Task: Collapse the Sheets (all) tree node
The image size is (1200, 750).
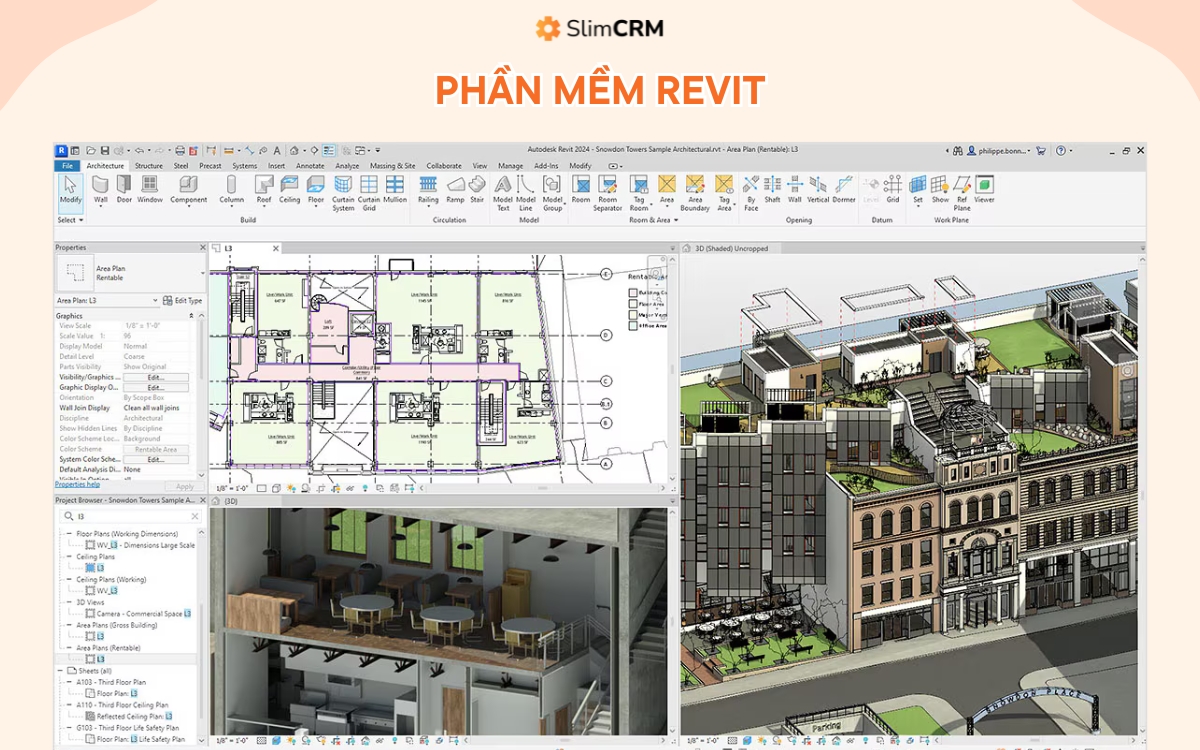Action: 60,671
